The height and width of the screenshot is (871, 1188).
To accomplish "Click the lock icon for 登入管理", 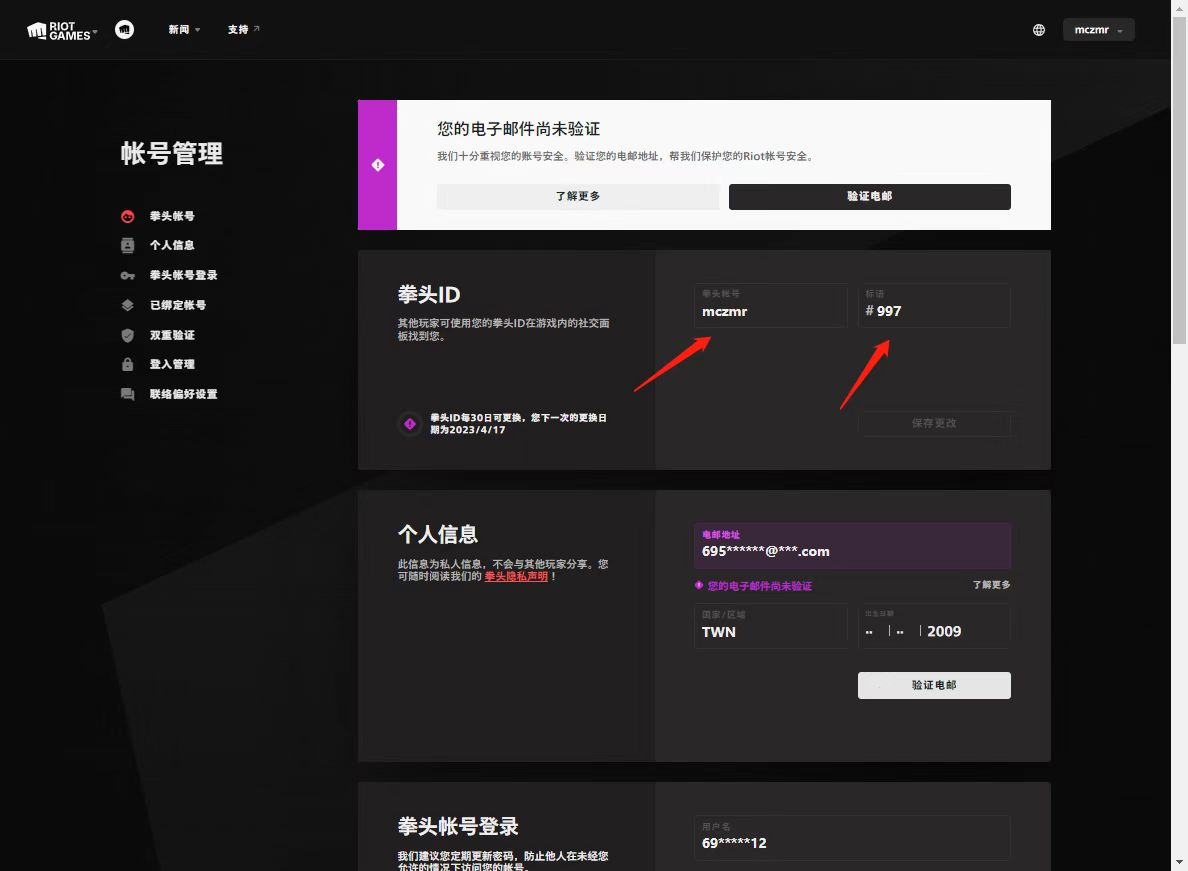I will coord(127,364).
